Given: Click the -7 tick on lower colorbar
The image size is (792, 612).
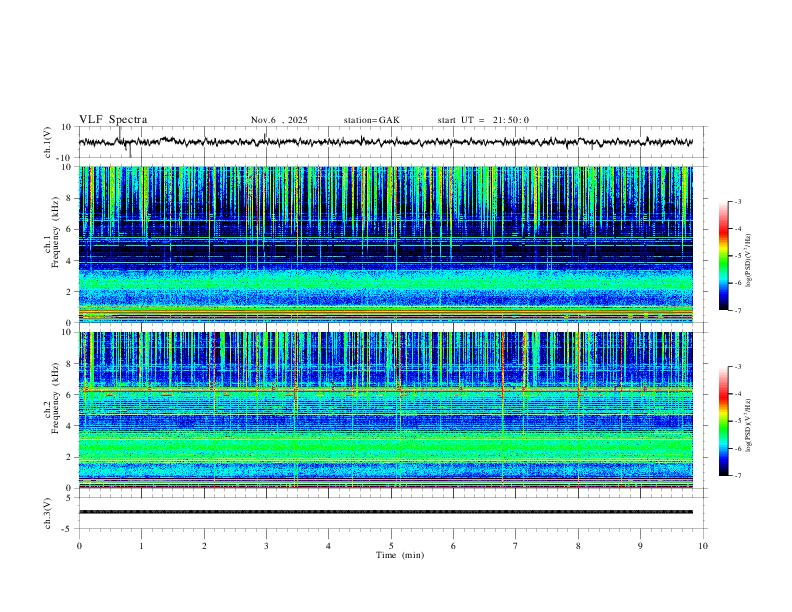Looking at the screenshot, I should pyautogui.click(x=738, y=476).
